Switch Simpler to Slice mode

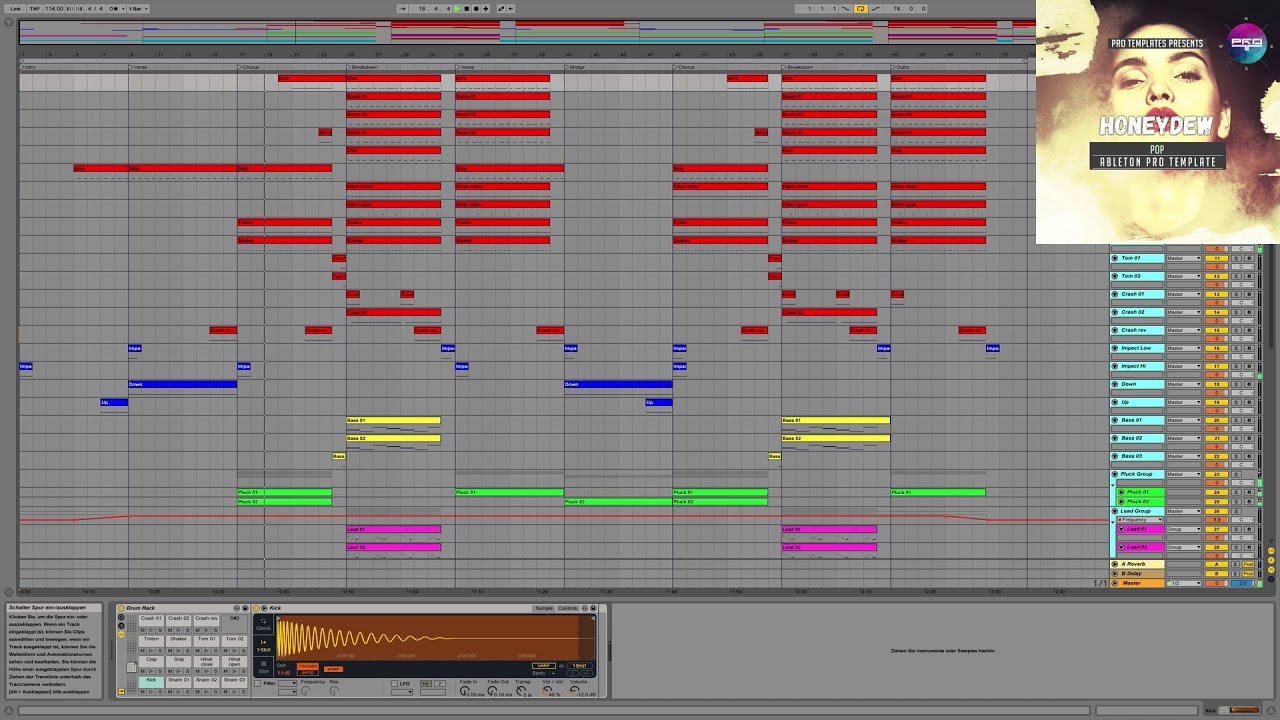pos(264,667)
